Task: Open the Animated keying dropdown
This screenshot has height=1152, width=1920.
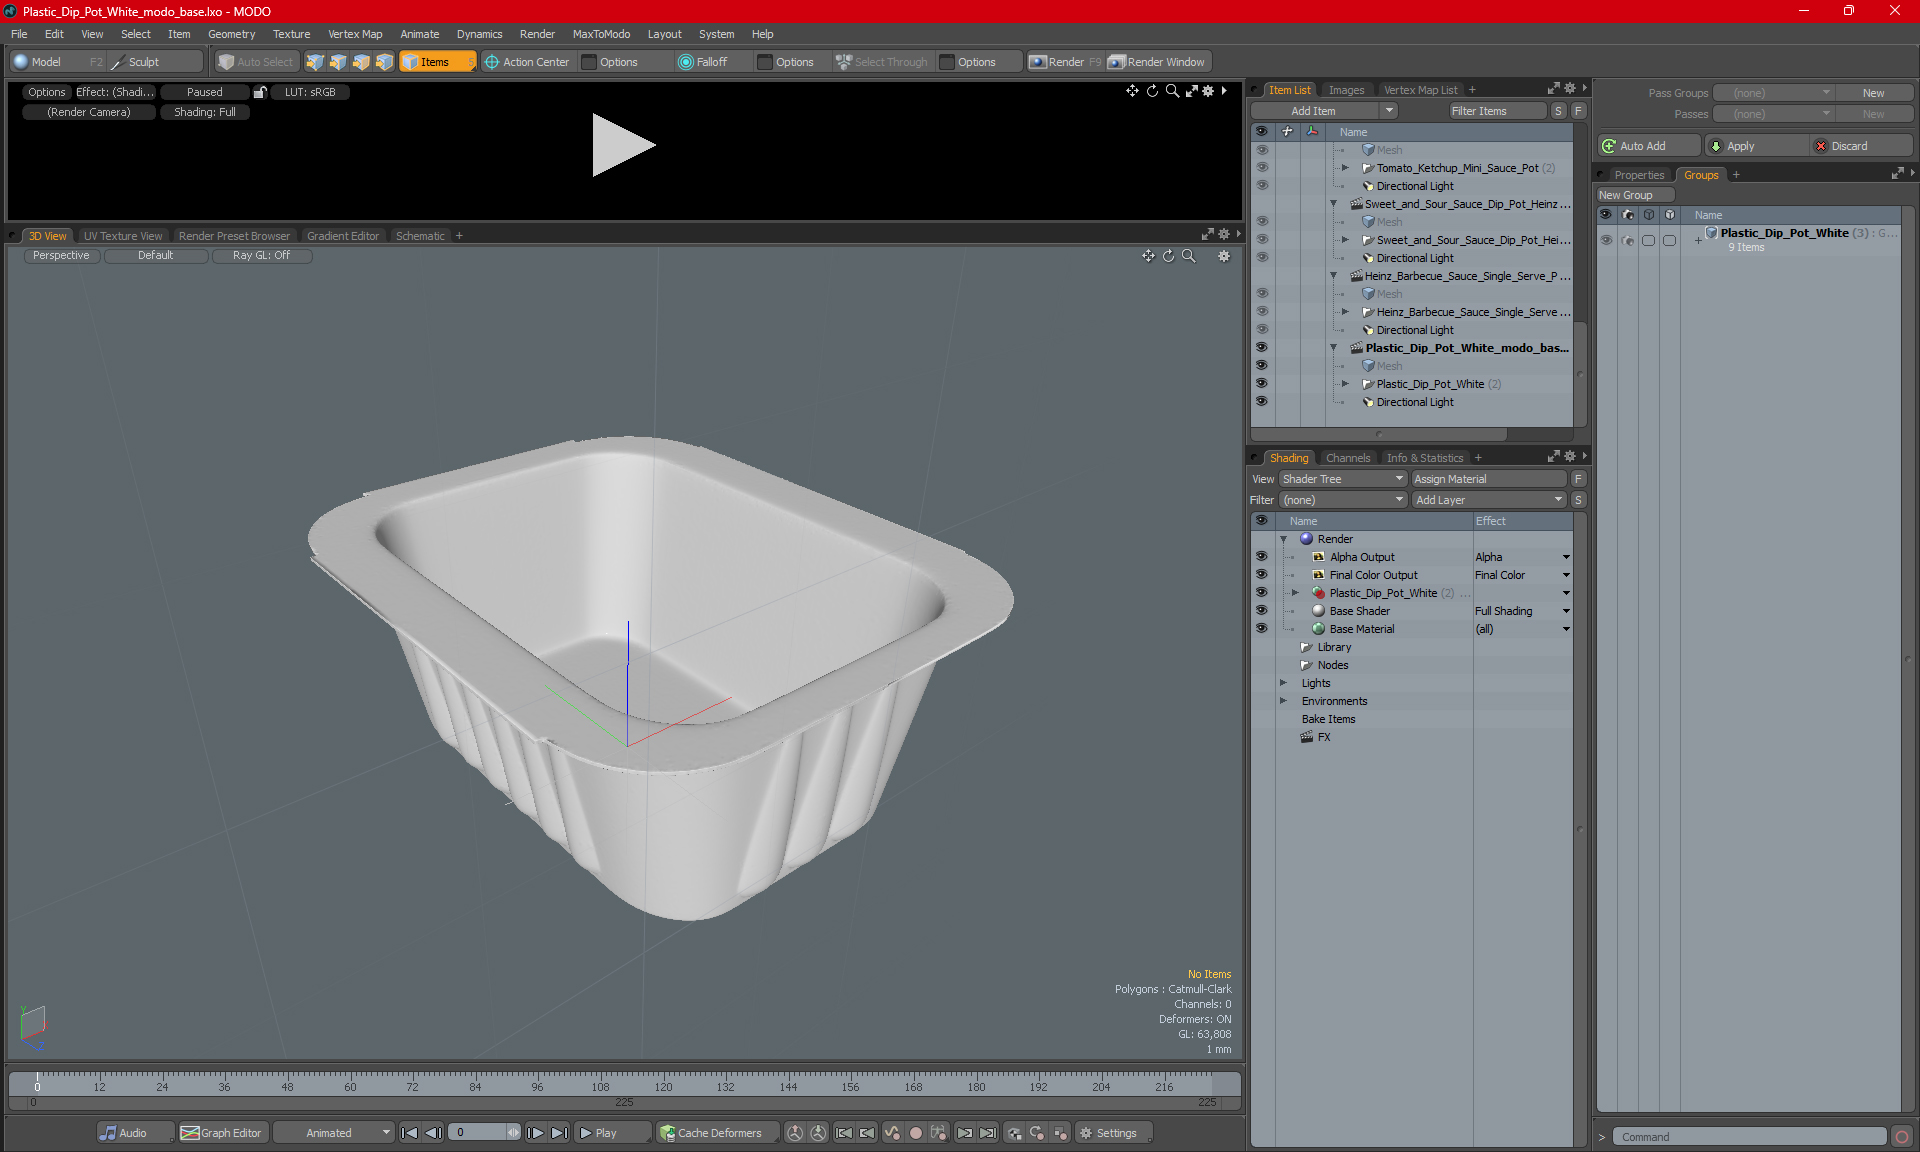Action: [x=333, y=1133]
